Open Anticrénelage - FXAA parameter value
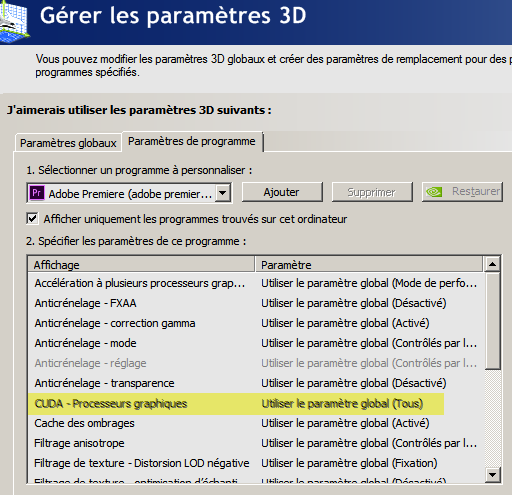The width and height of the screenshot is (512, 495). (x=353, y=303)
